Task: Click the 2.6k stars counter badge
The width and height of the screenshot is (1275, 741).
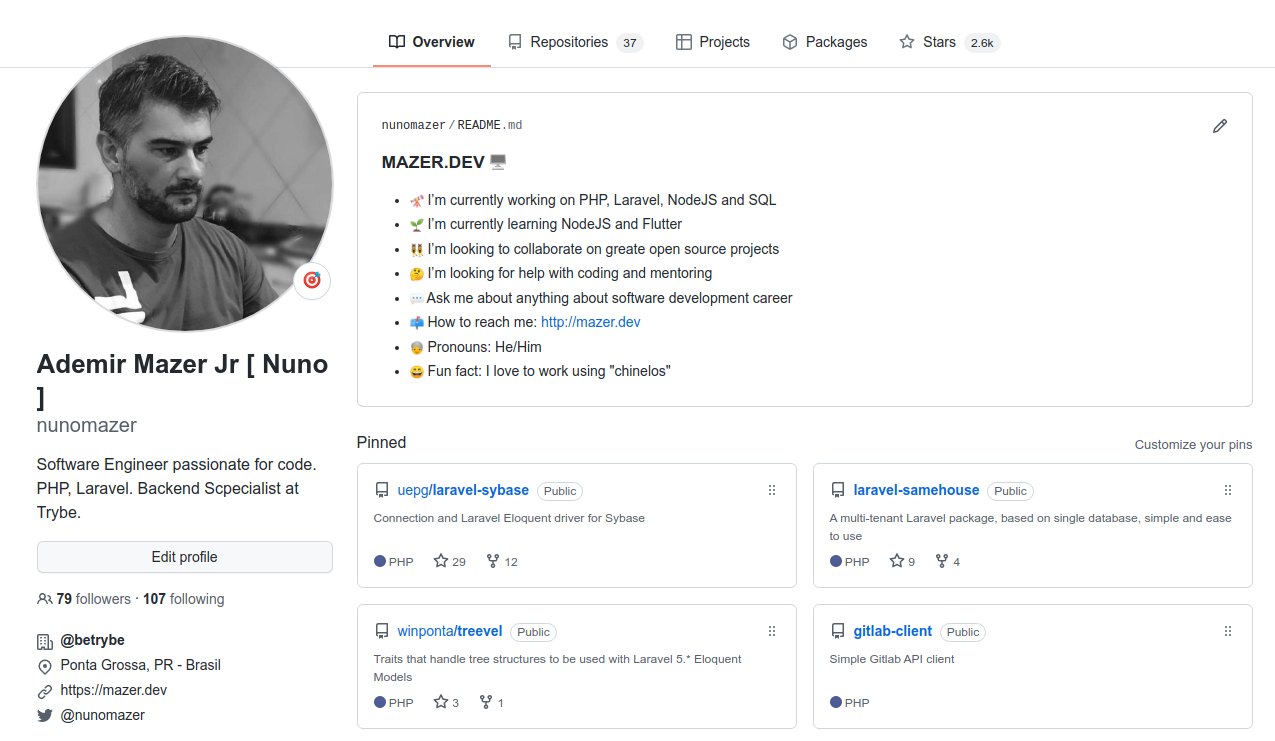Action: point(982,43)
